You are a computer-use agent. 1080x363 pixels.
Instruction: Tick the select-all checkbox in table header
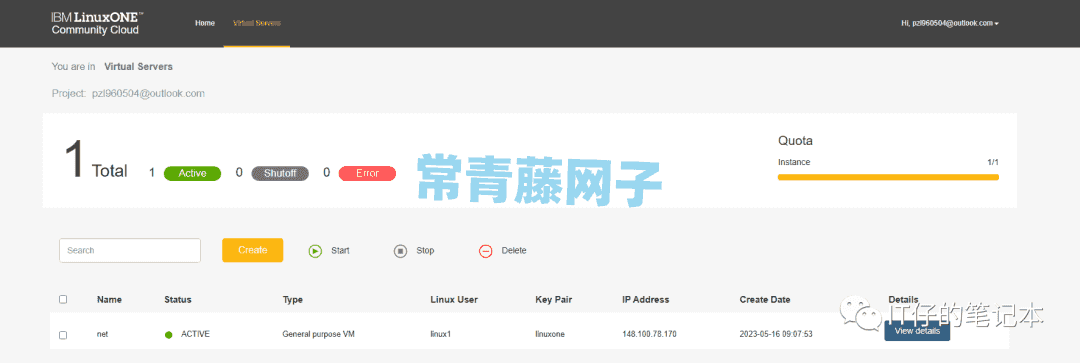pyautogui.click(x=63, y=300)
